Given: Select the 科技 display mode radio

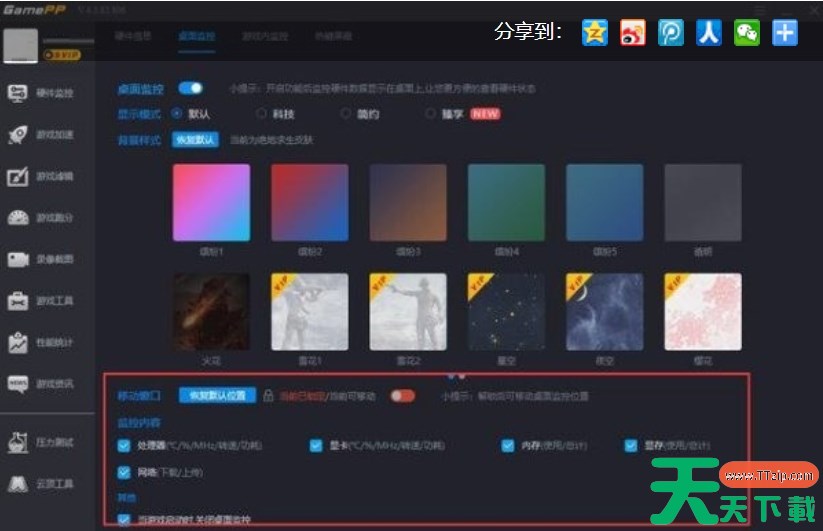Looking at the screenshot, I should (261, 113).
